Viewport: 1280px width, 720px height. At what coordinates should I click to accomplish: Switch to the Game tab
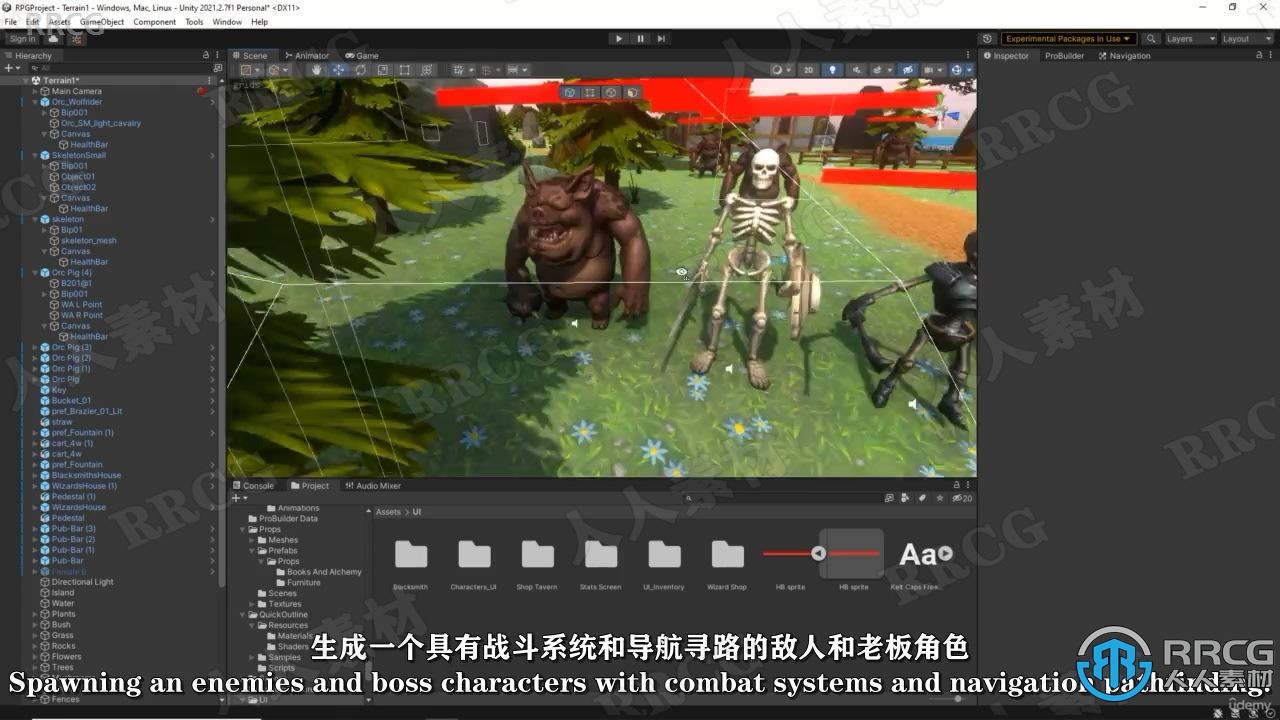362,56
